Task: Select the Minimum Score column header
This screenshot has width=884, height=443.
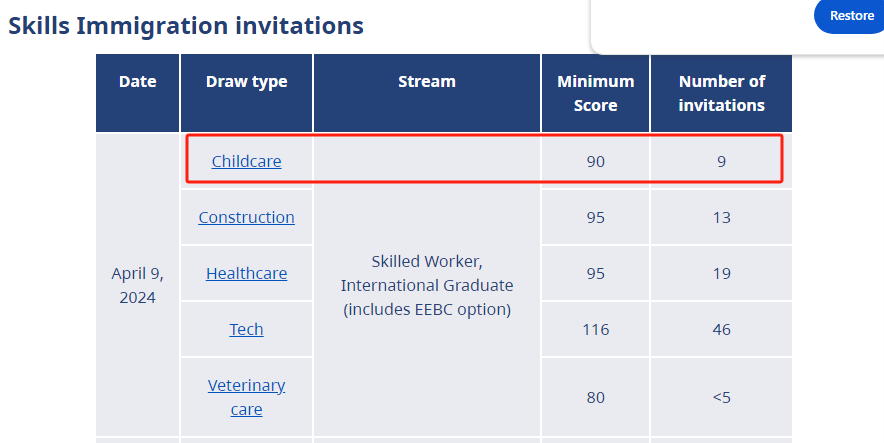Action: (x=595, y=93)
